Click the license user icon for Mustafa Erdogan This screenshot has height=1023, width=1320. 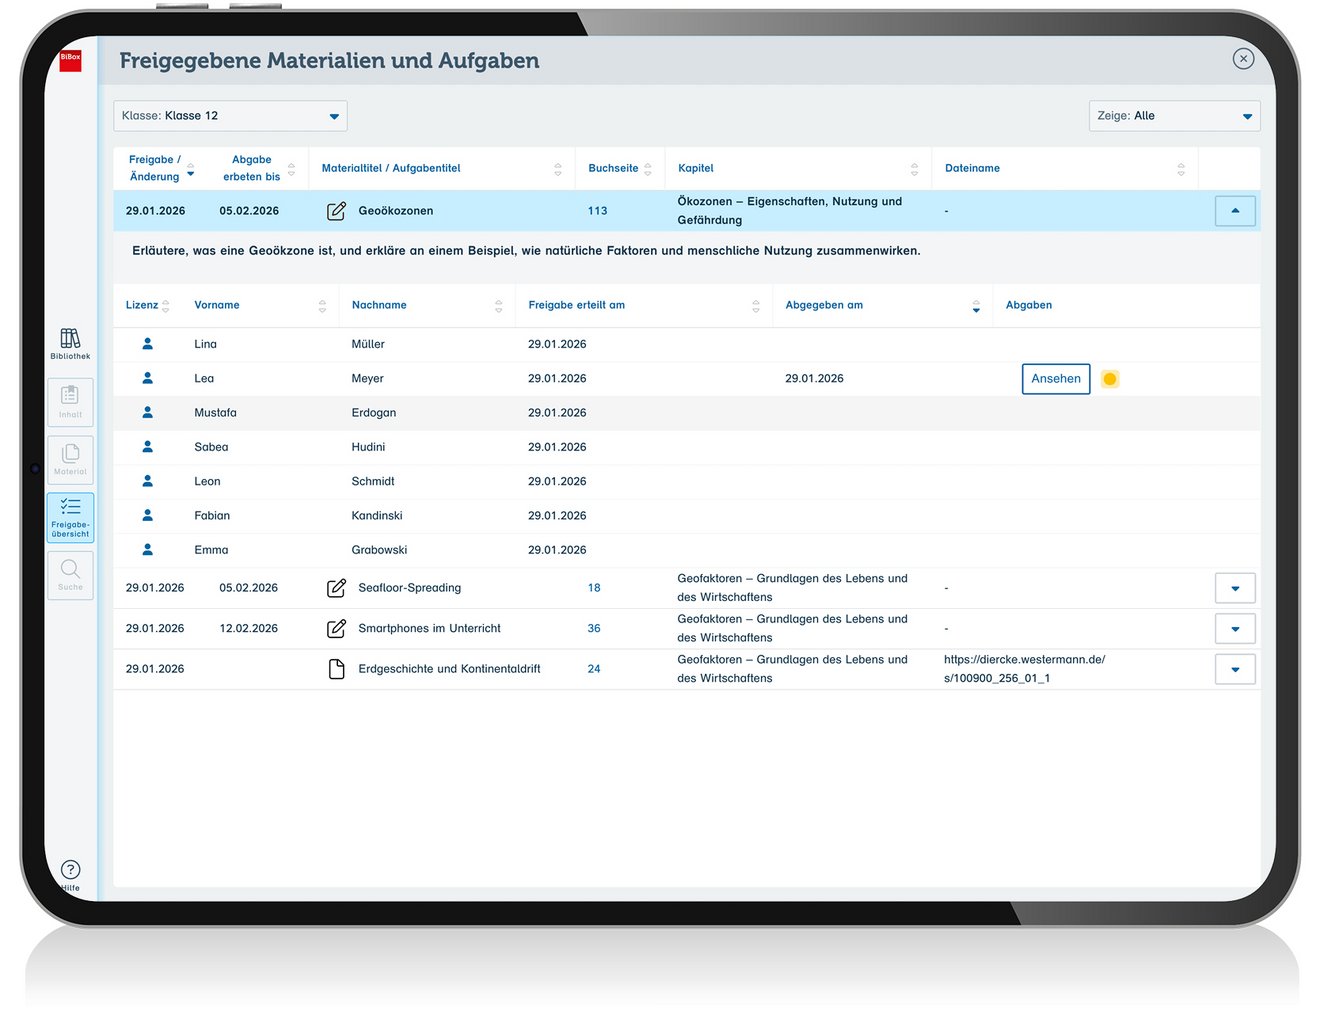coord(148,412)
